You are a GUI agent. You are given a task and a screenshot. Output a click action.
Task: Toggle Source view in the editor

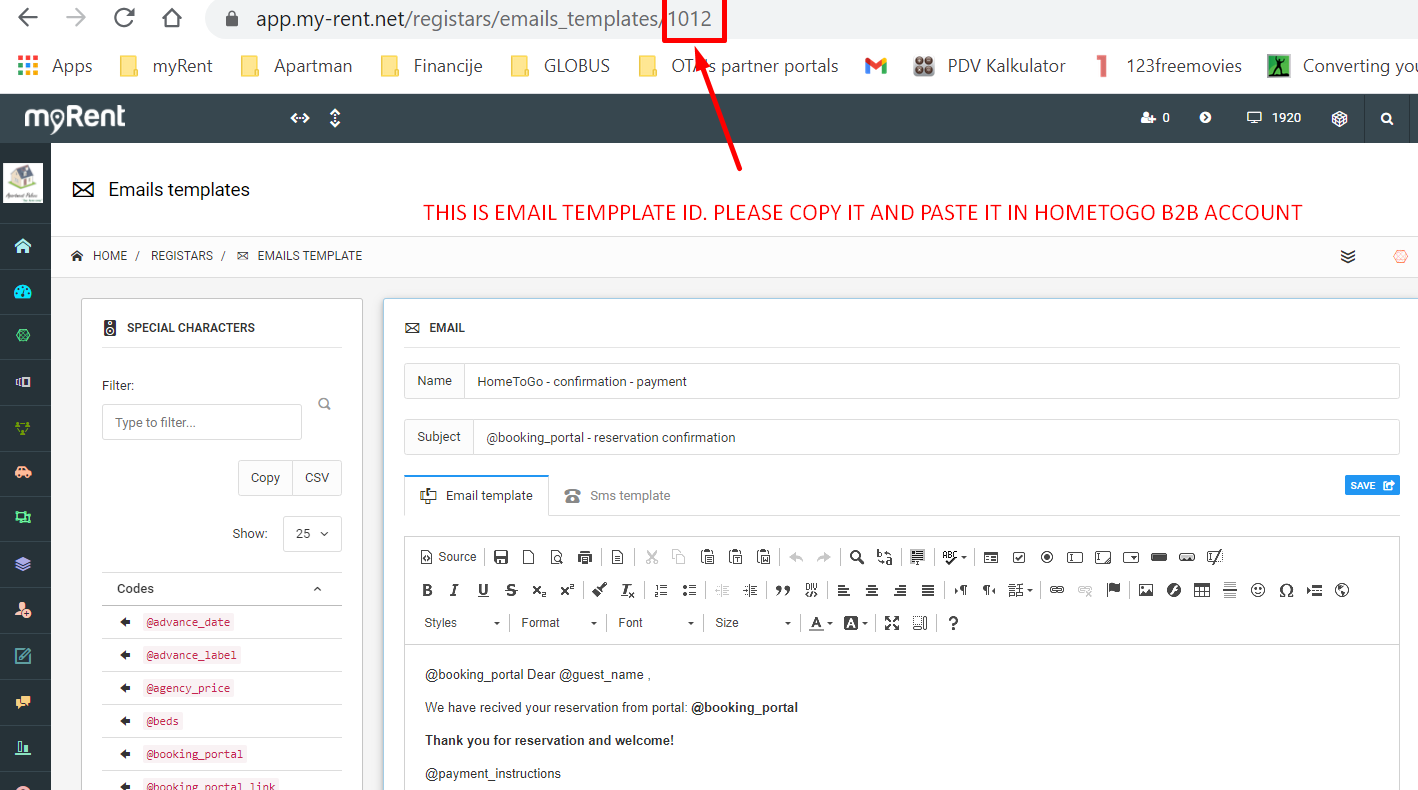point(449,557)
